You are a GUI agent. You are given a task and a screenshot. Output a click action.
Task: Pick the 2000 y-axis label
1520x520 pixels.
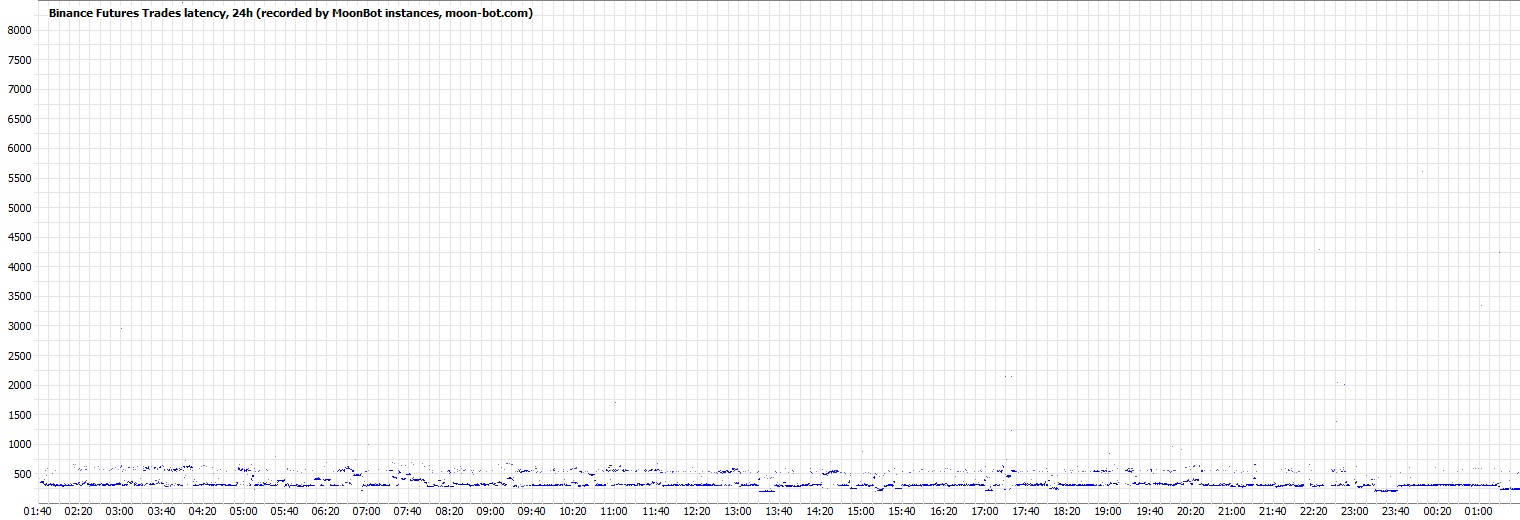point(20,385)
